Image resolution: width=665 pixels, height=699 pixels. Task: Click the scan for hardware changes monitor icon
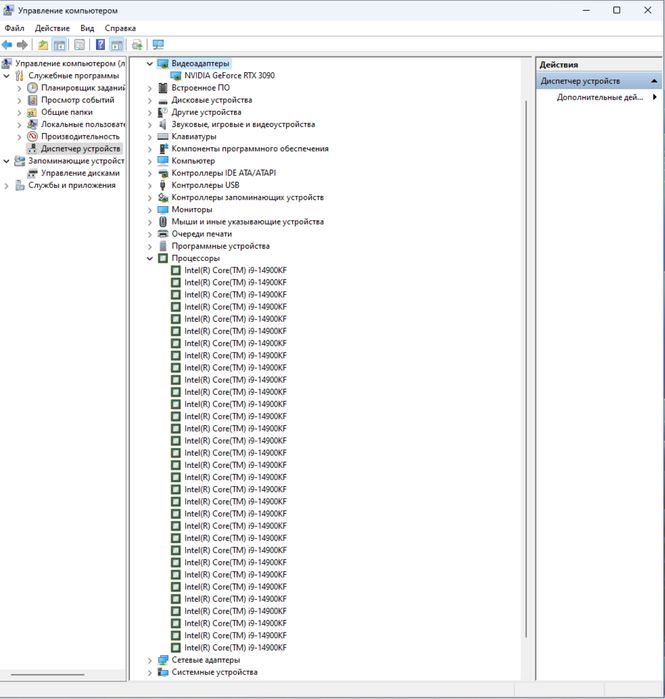pyautogui.click(x=158, y=45)
